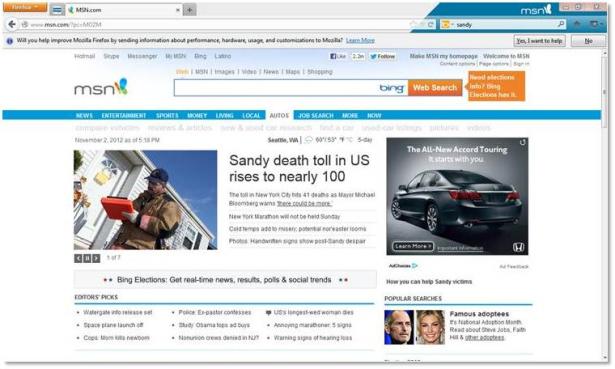
Task: Dismiss the telemetry prompt with No
Action: (x=588, y=41)
